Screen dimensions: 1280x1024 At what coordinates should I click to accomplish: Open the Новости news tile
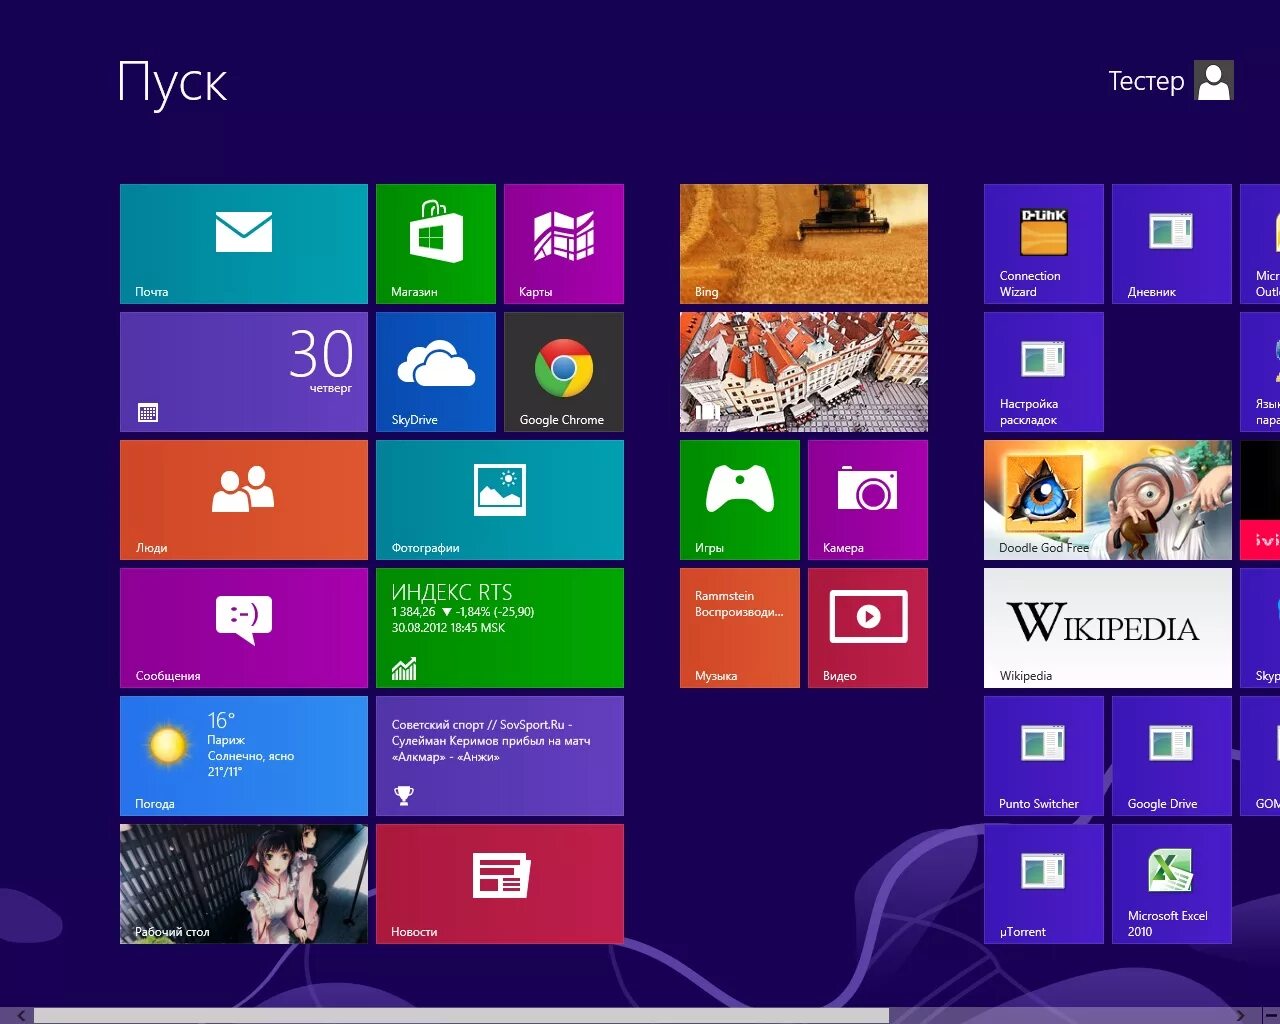[500, 884]
